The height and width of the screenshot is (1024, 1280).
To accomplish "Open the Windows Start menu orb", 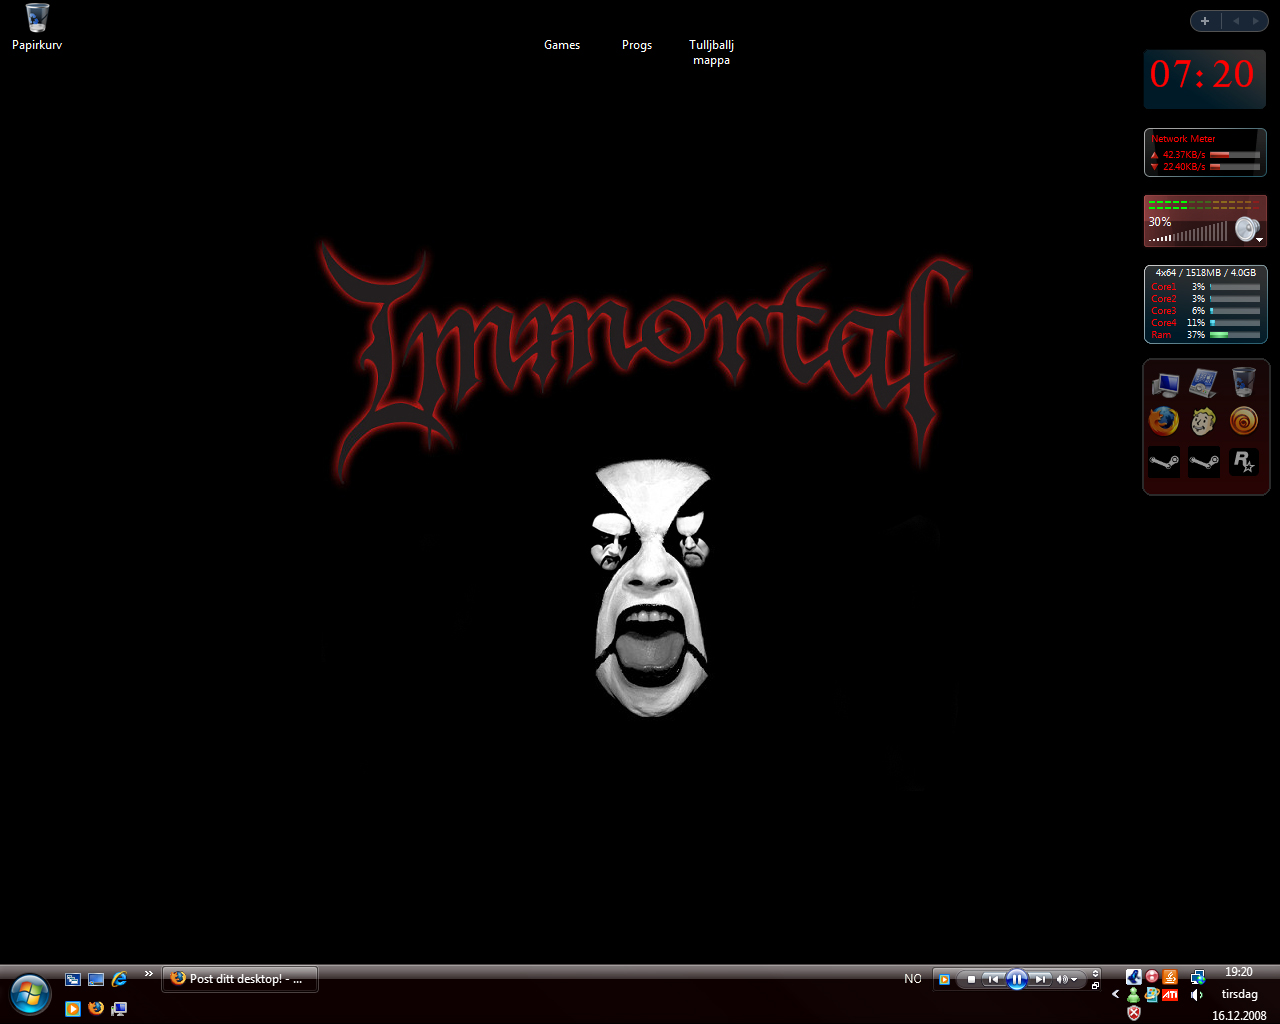I will (30, 995).
